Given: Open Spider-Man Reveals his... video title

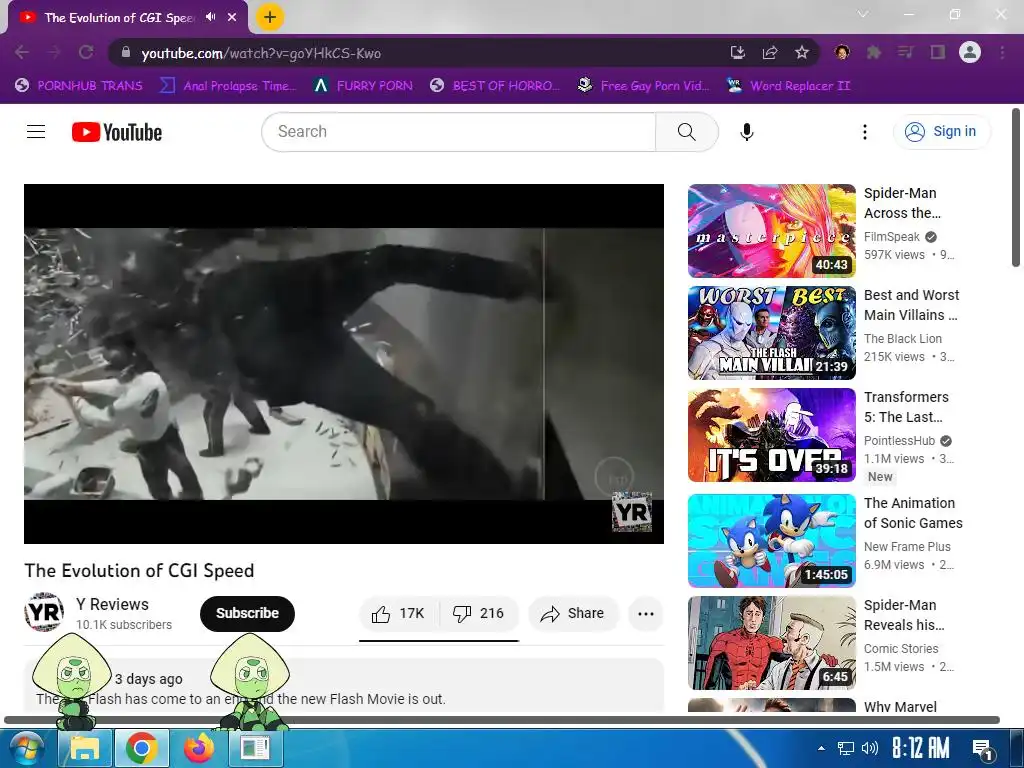Looking at the screenshot, I should (x=904, y=615).
